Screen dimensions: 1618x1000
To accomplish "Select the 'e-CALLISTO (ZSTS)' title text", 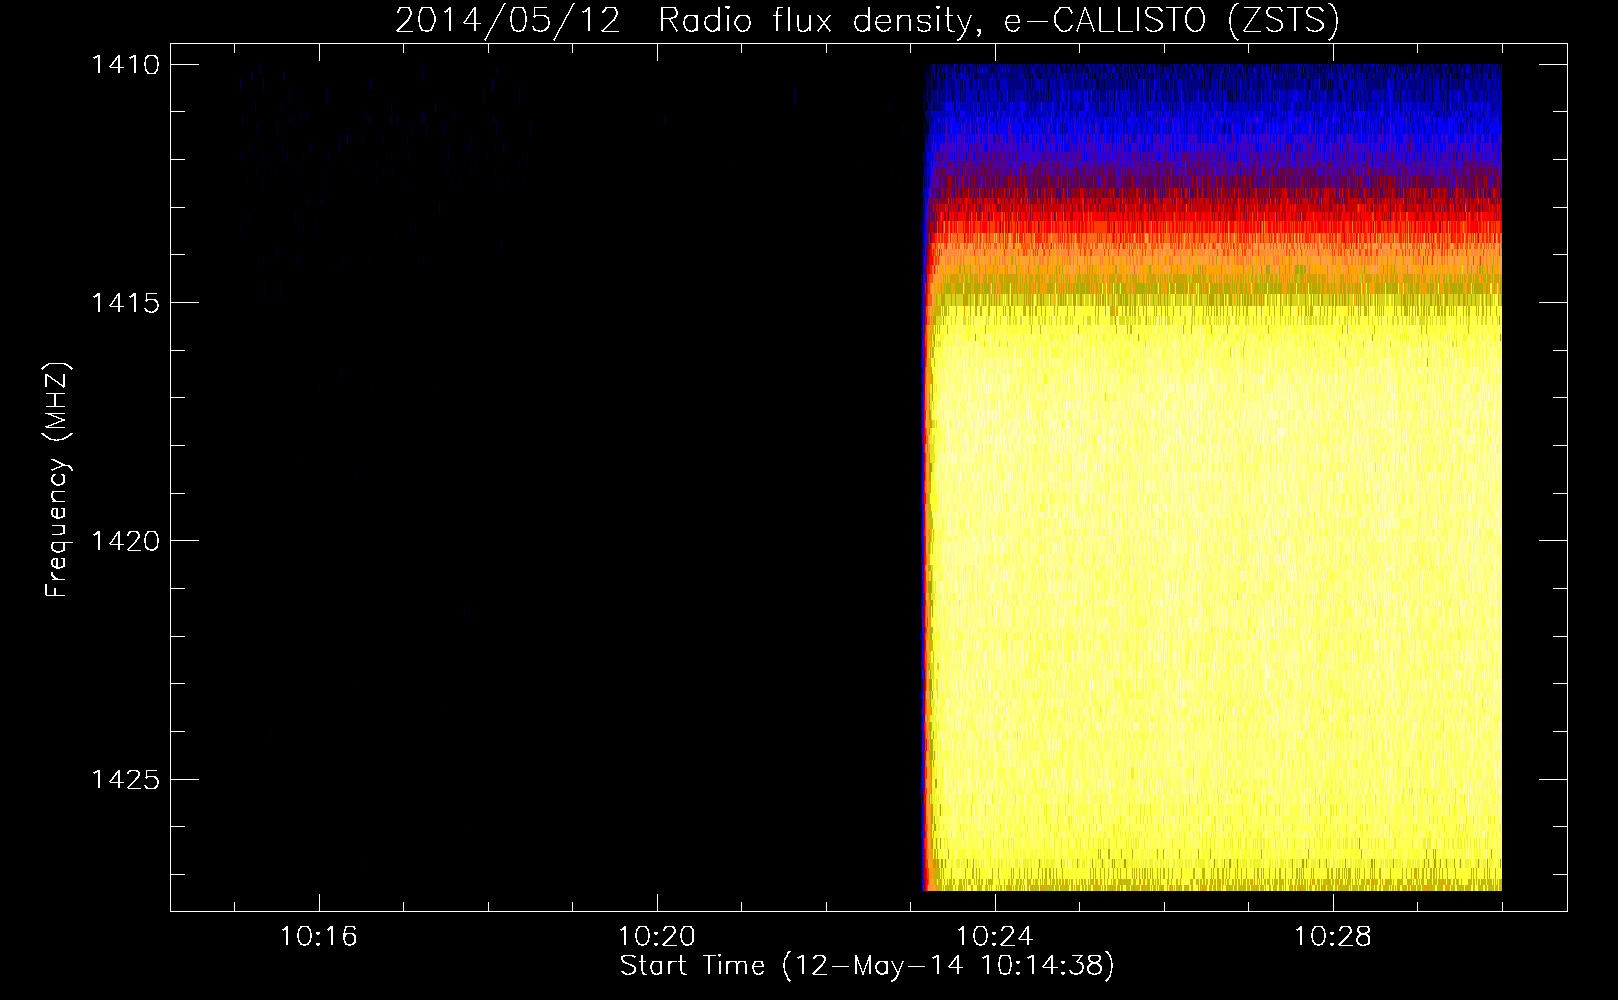I will point(1171,21).
